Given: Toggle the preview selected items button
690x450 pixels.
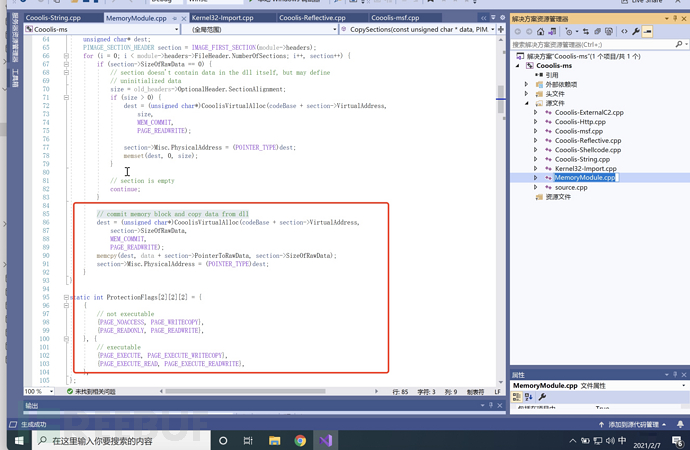Looking at the screenshot, I should [648, 31].
